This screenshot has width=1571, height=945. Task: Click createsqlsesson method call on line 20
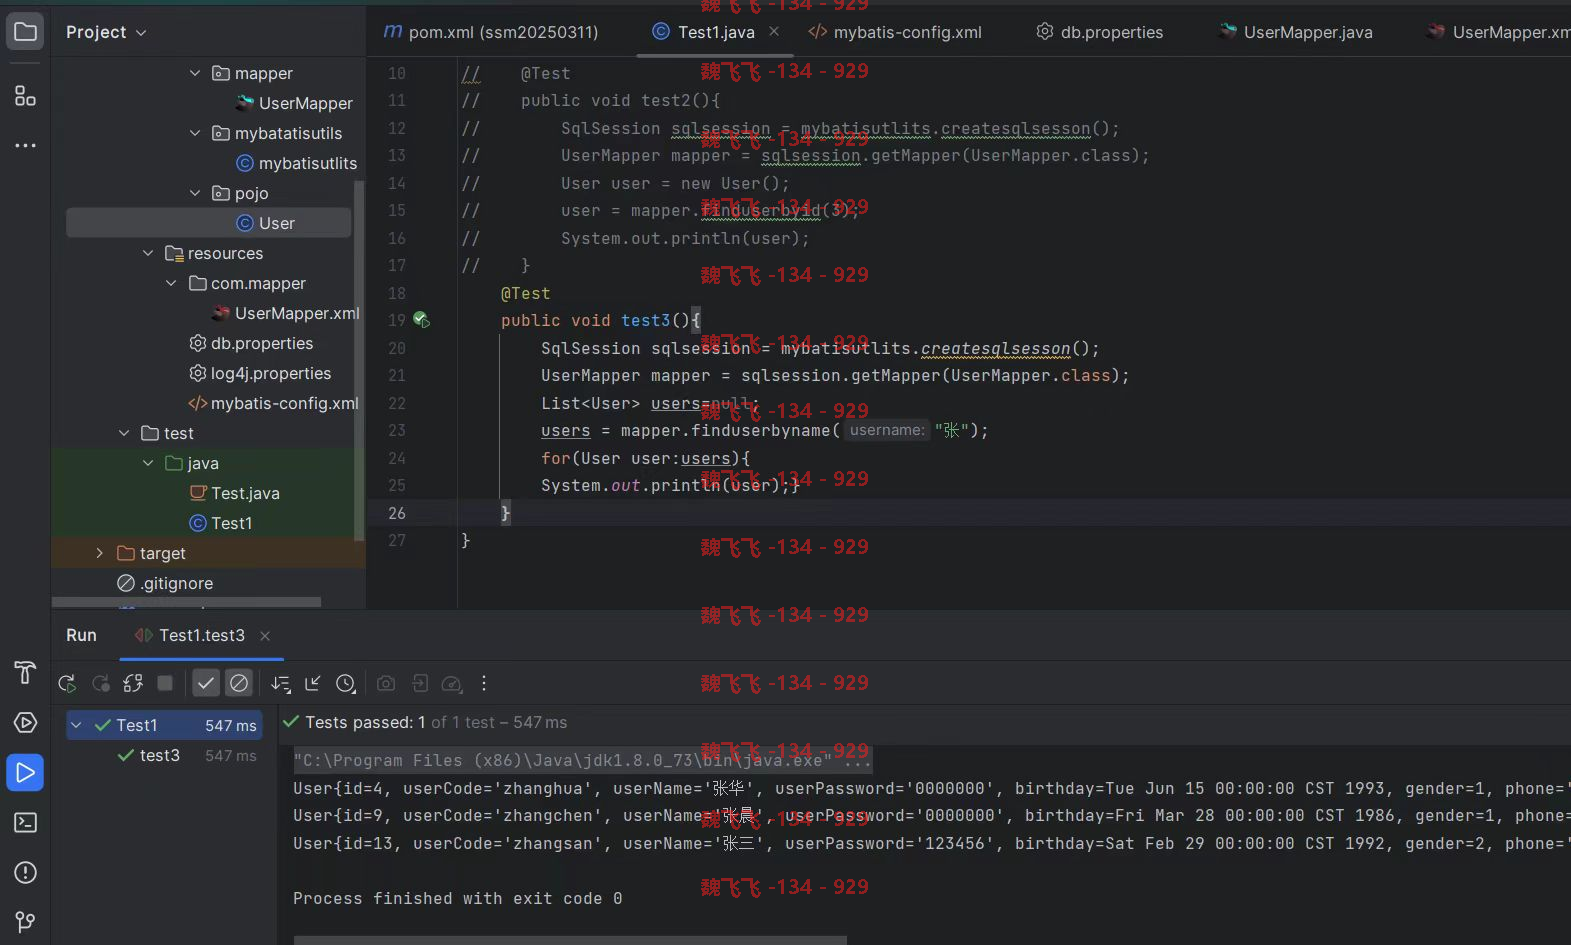[x=995, y=348]
